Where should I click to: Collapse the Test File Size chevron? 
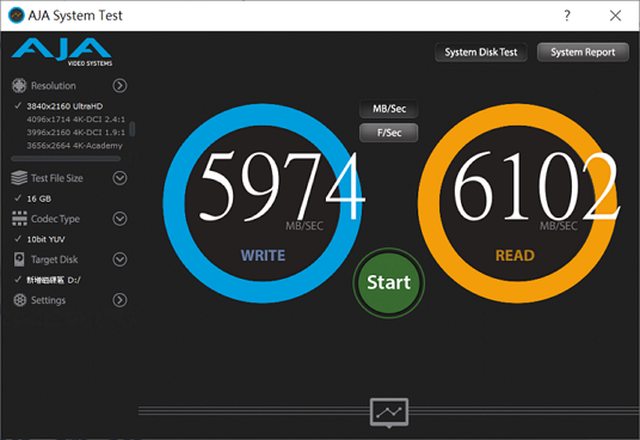(120, 178)
